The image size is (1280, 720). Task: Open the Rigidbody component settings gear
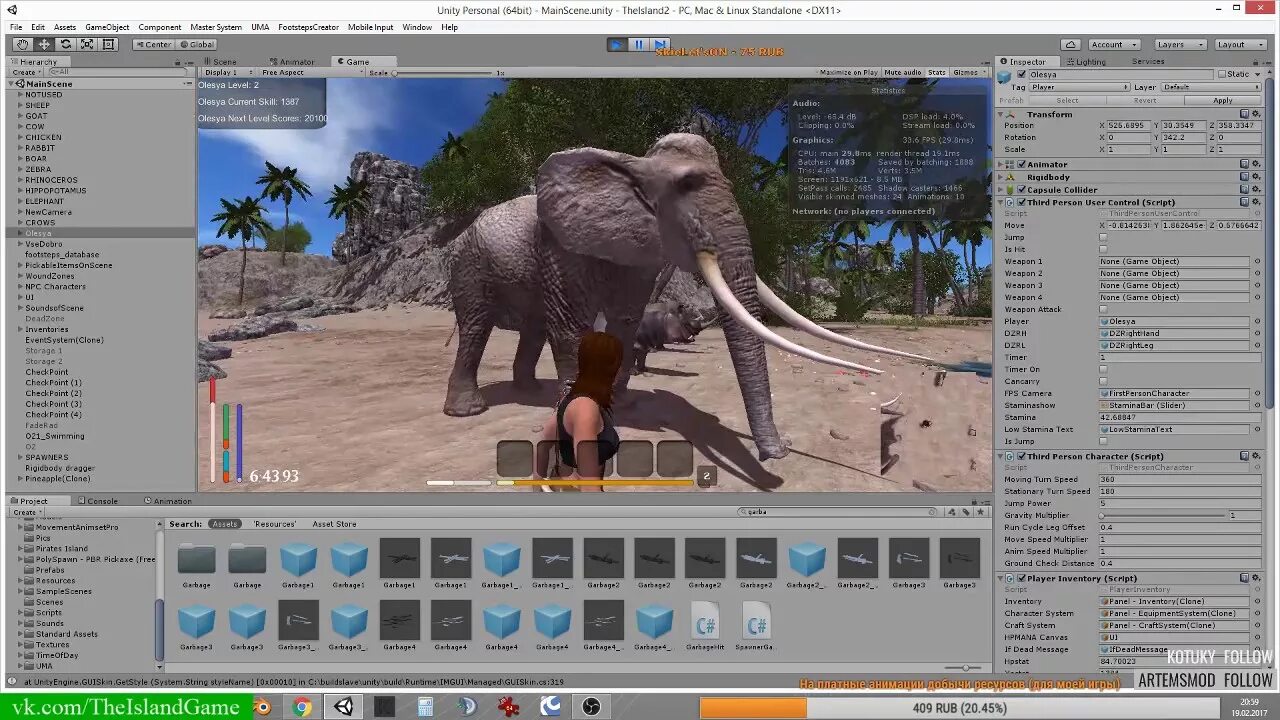click(1257, 177)
